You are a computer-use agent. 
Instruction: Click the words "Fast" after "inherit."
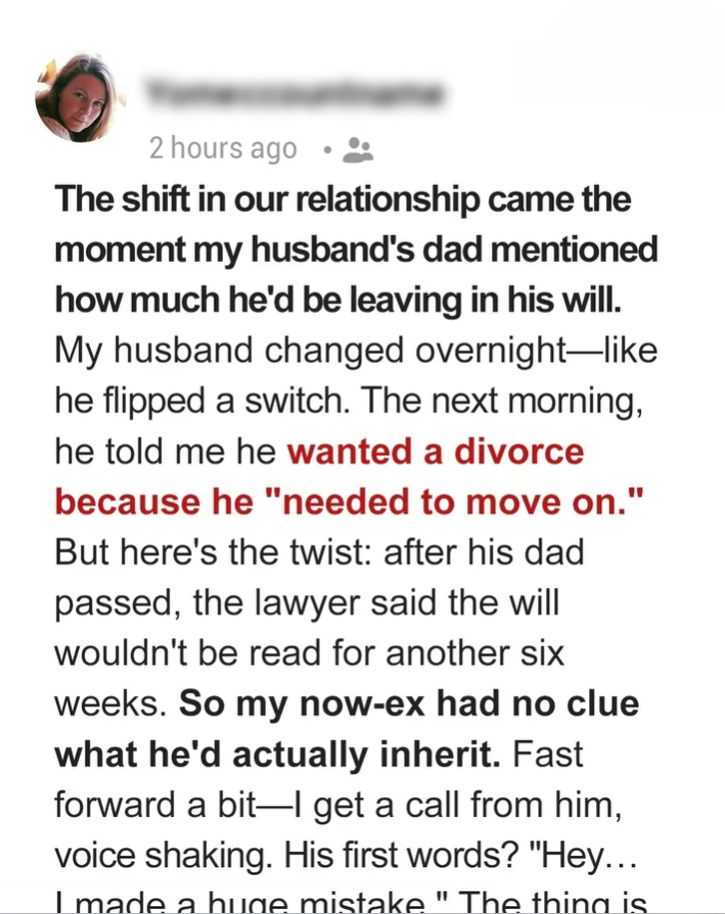pyautogui.click(x=548, y=754)
